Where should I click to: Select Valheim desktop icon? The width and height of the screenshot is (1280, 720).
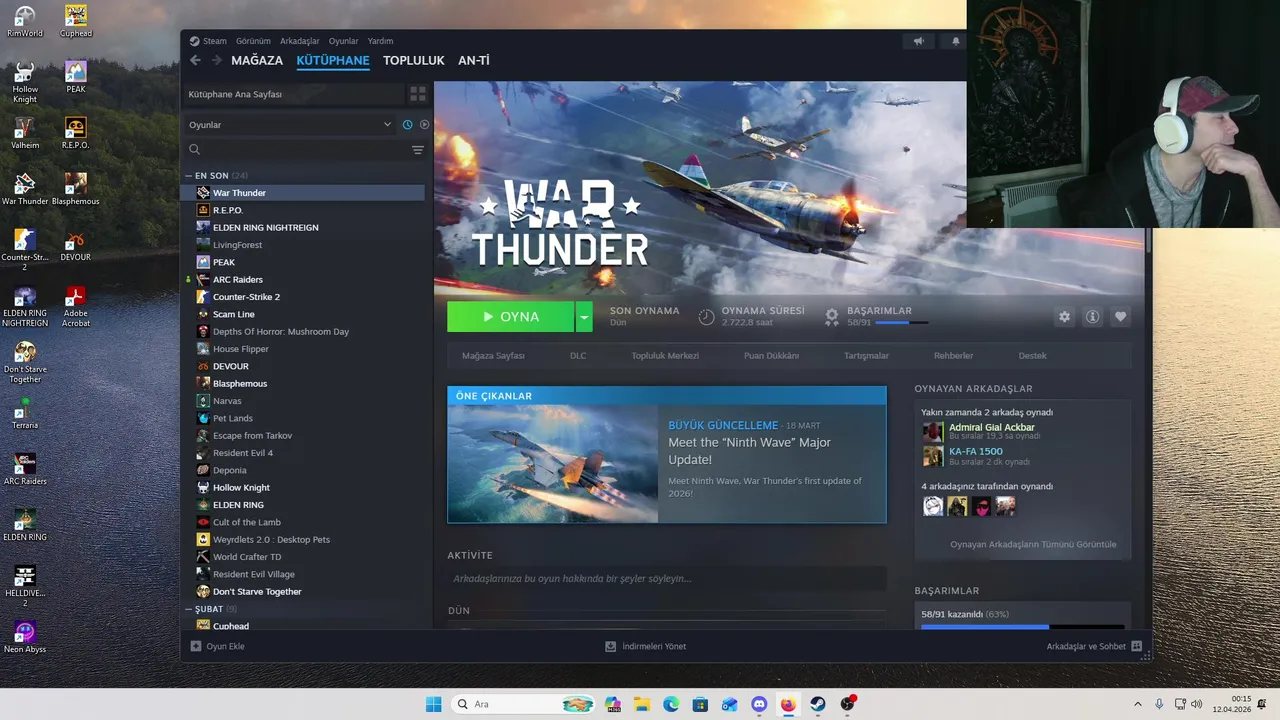pos(25,133)
